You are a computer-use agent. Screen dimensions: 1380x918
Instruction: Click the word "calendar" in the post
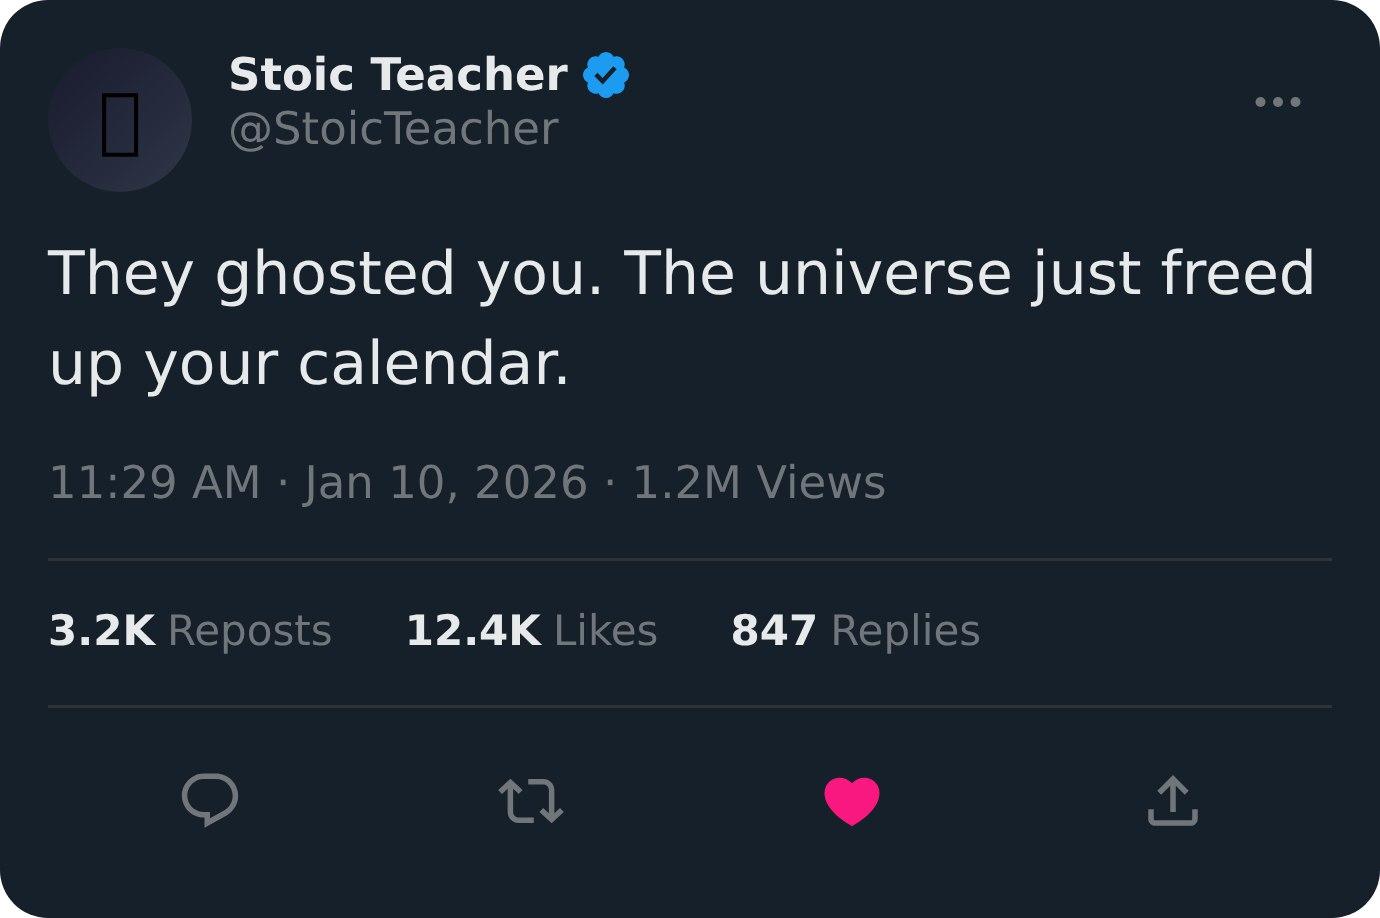[433, 363]
